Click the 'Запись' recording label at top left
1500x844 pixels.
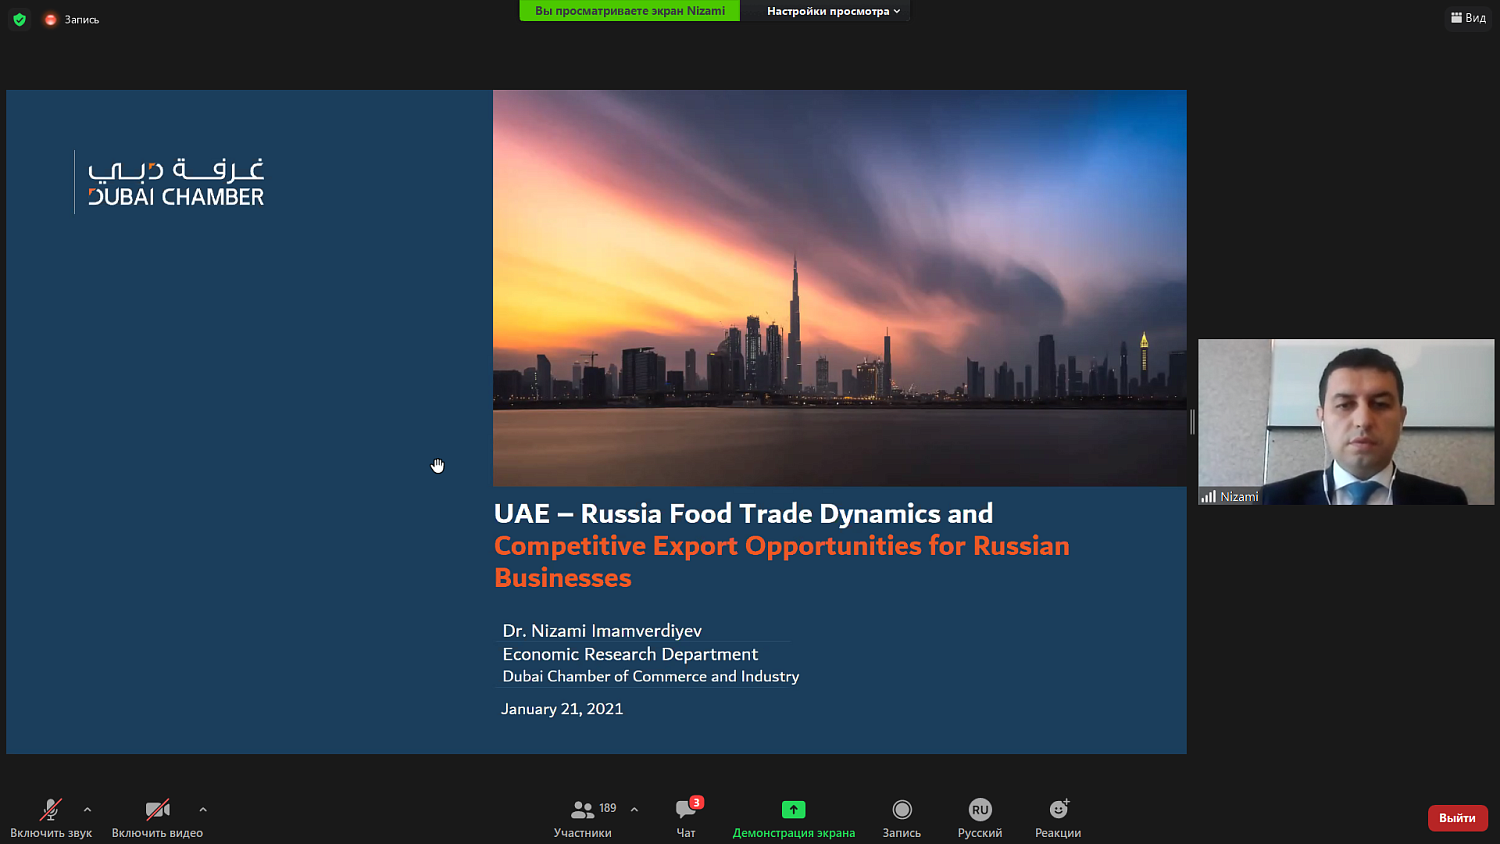tap(82, 19)
